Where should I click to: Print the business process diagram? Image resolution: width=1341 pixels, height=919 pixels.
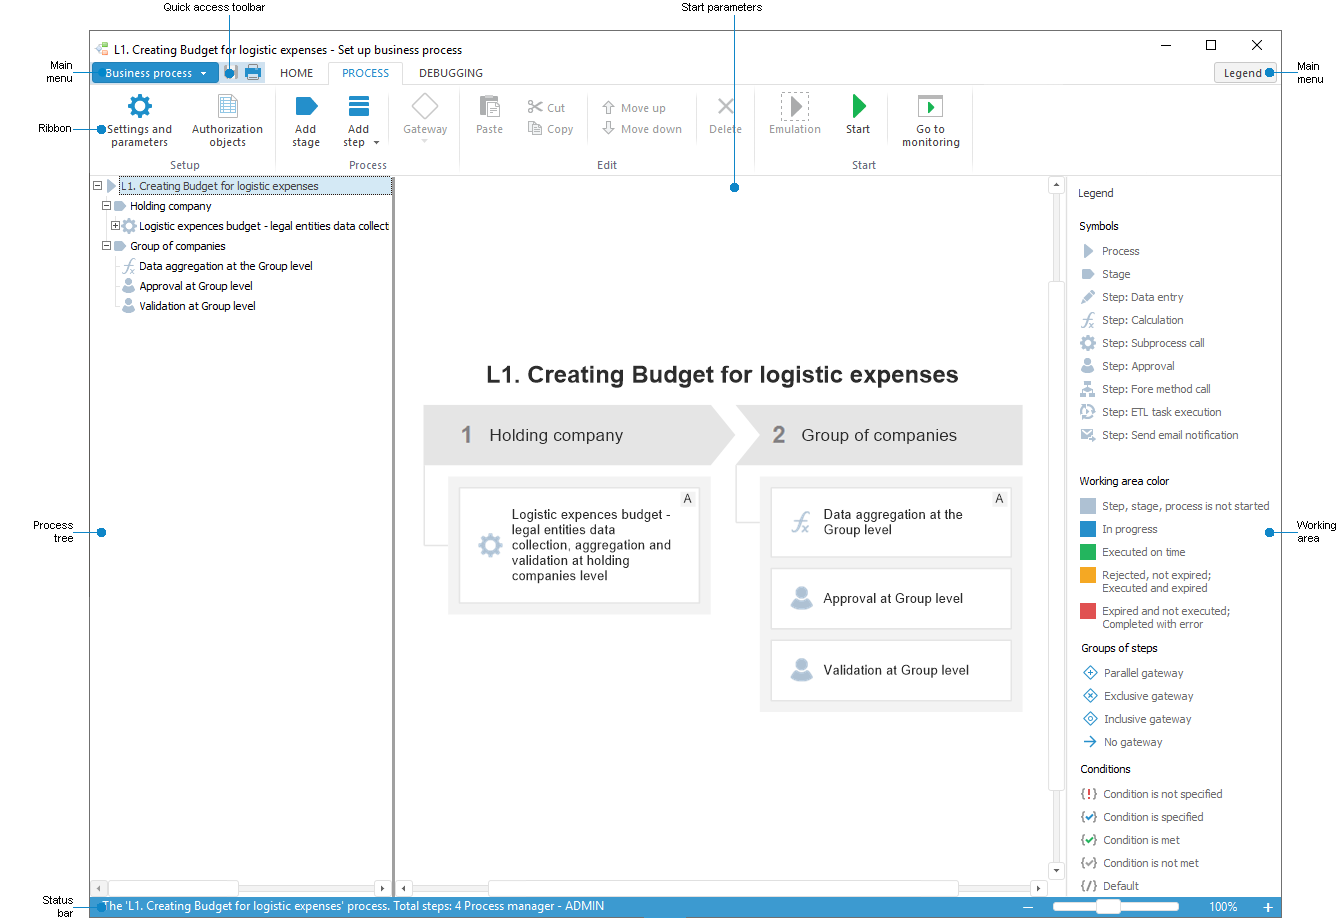(253, 71)
